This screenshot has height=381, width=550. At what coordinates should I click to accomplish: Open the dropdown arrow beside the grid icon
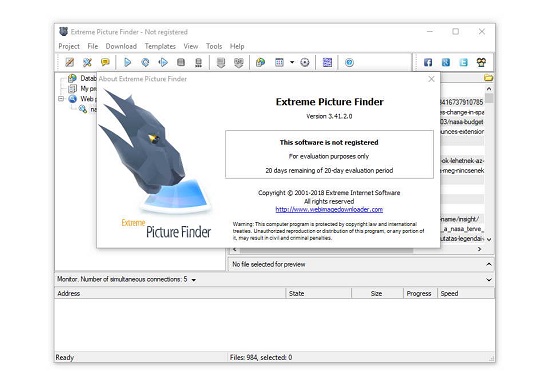292,62
